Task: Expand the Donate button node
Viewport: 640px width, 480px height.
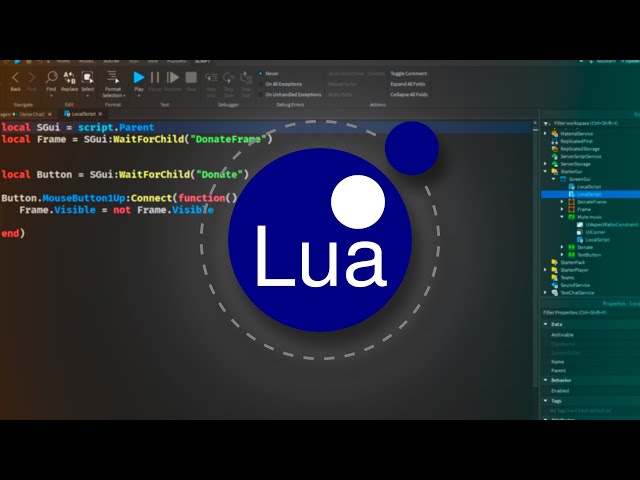Action: pyautogui.click(x=562, y=247)
